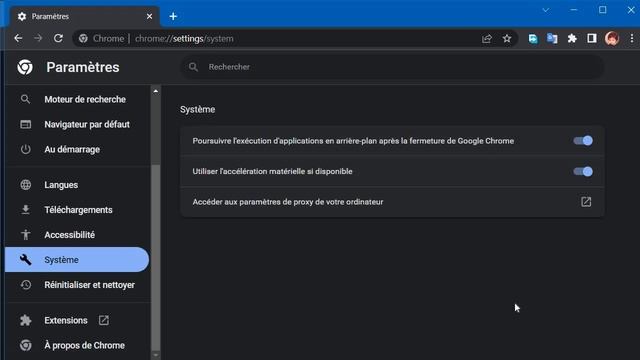Reload the settings page

coord(58,38)
